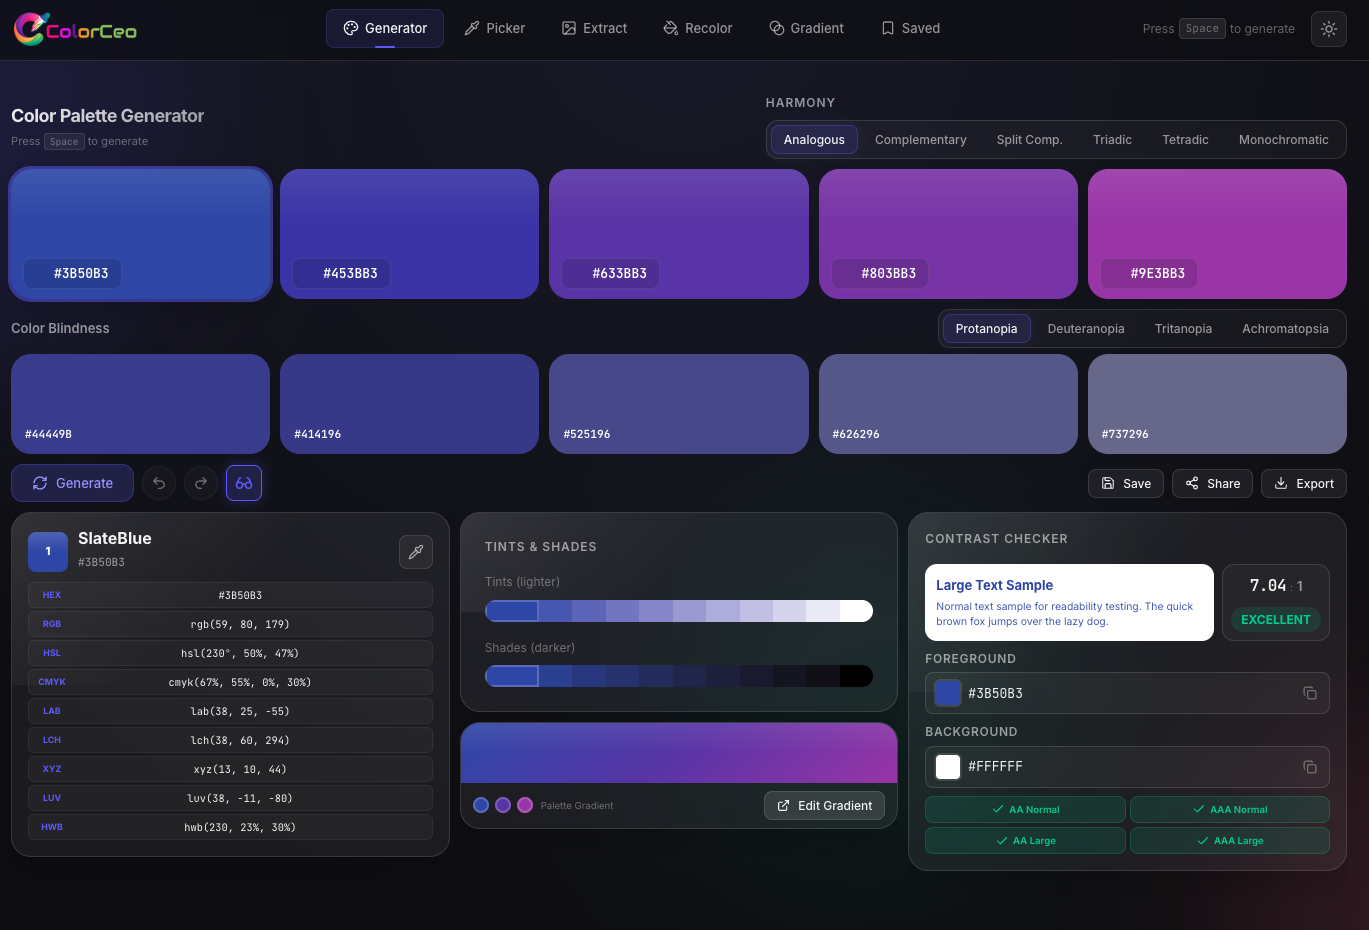Copy the foreground hex value #3B50B3
1369x930 pixels.
[1310, 693]
